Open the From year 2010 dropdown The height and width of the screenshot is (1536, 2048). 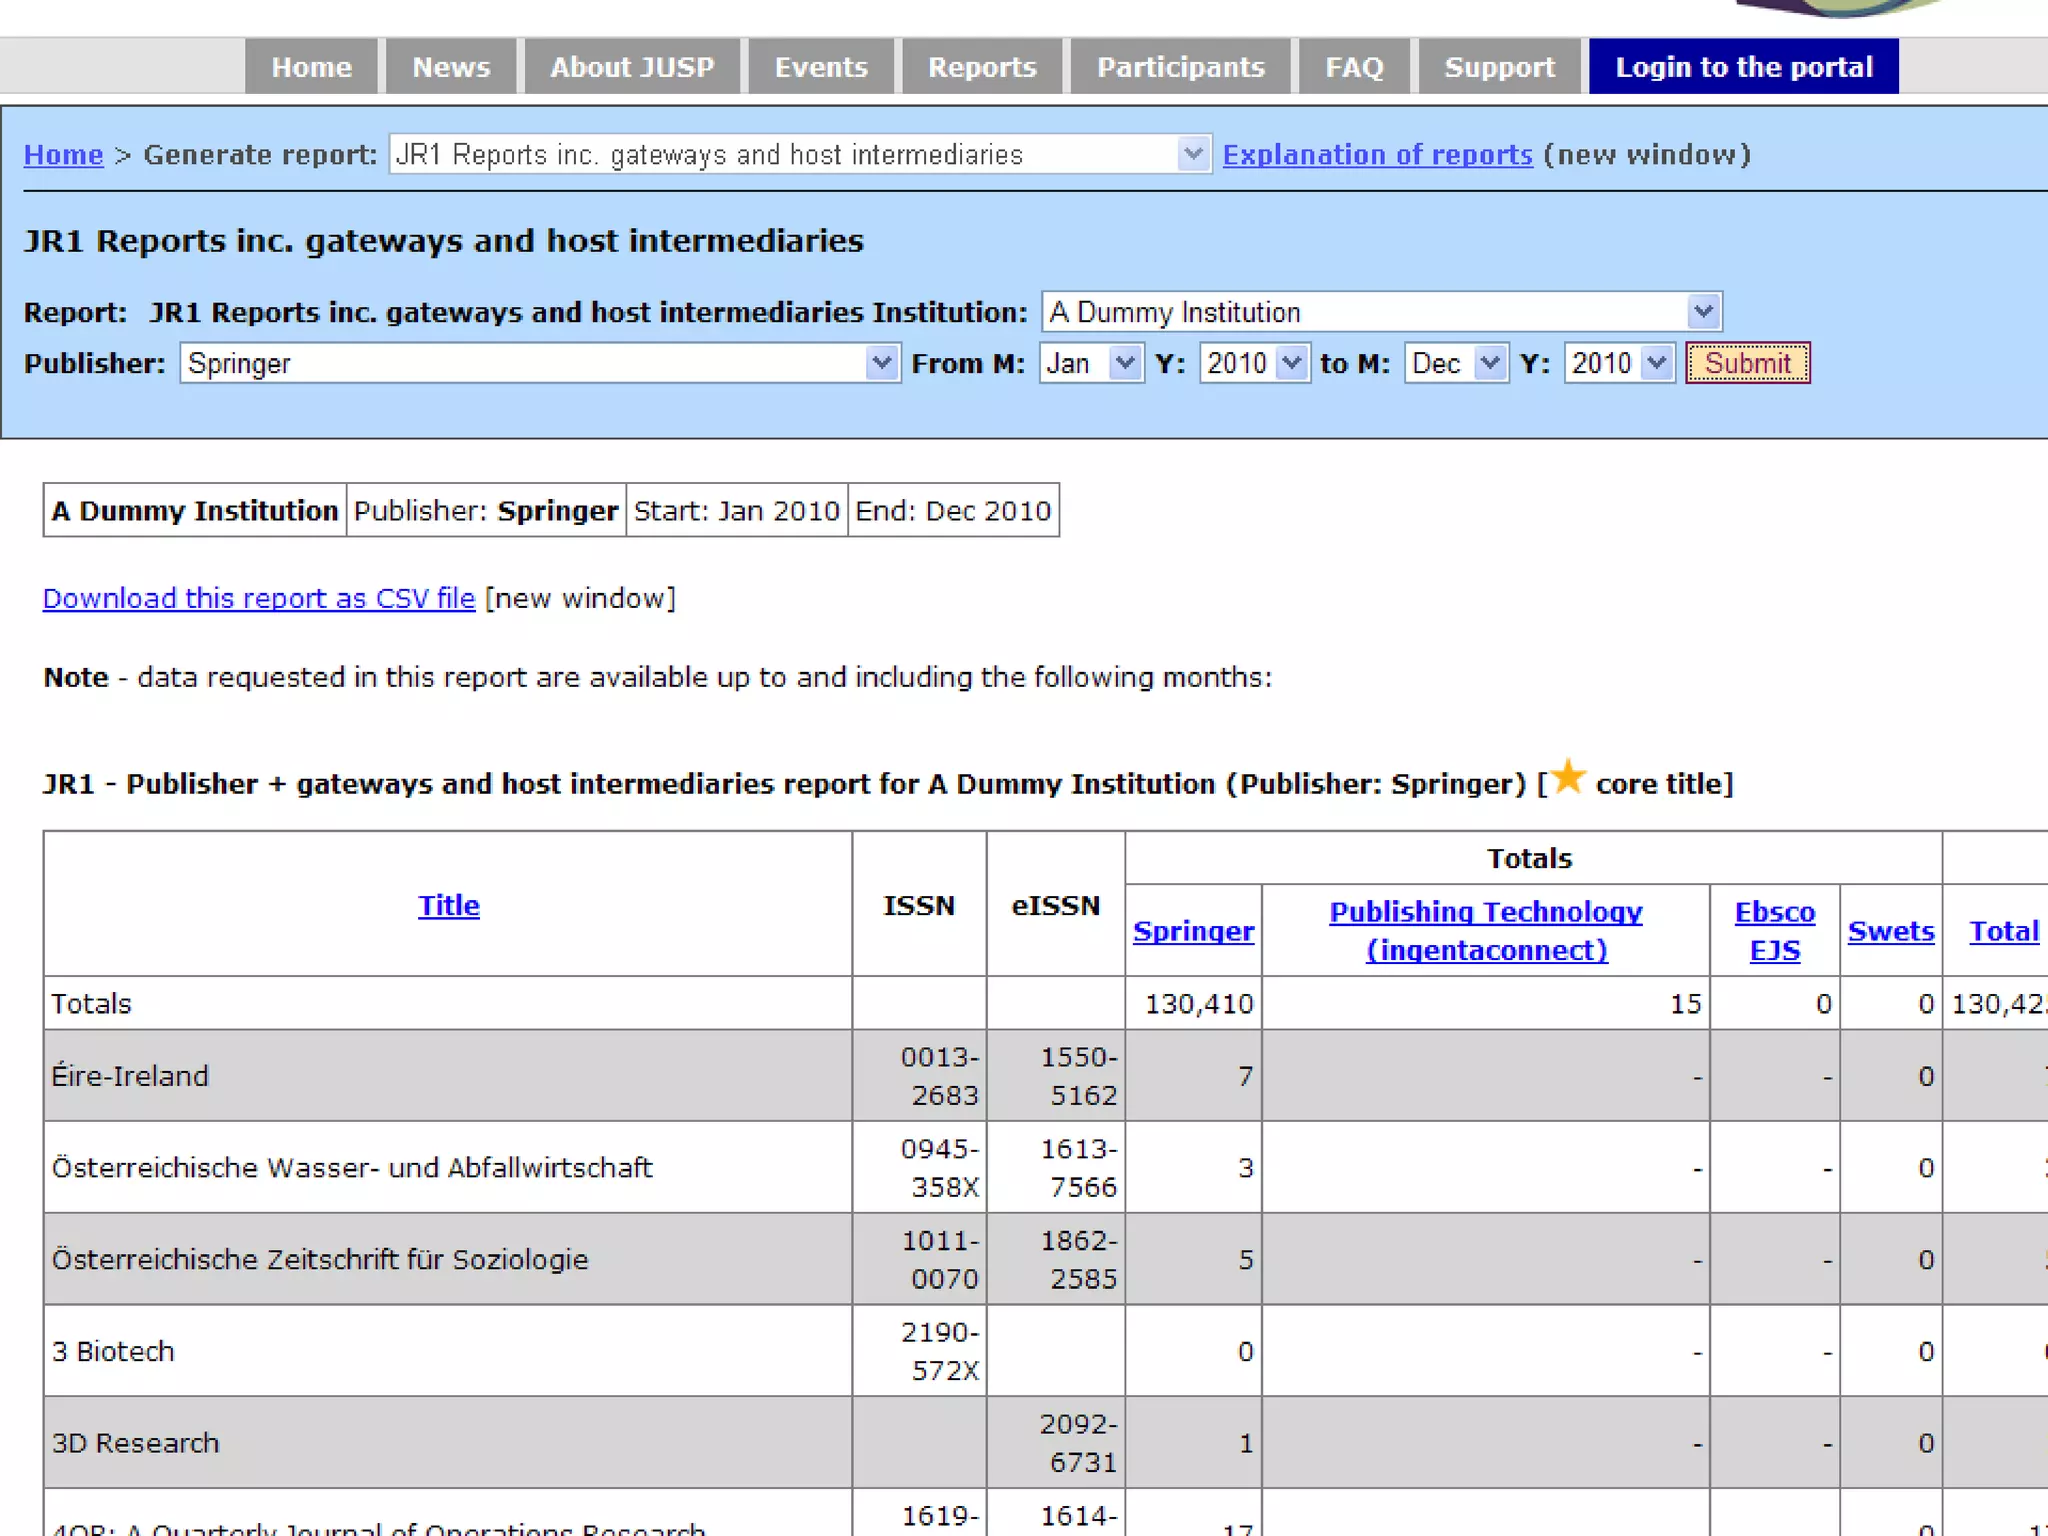click(1254, 363)
